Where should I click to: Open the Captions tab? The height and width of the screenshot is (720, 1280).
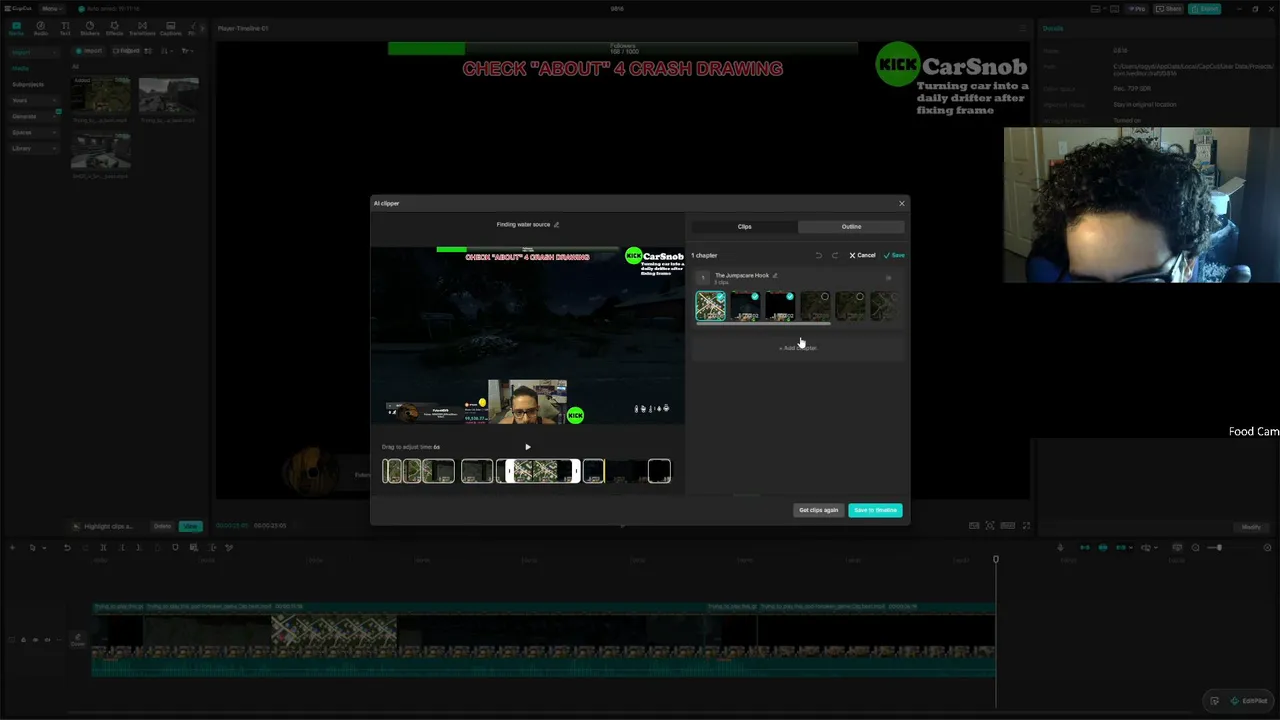(x=170, y=28)
